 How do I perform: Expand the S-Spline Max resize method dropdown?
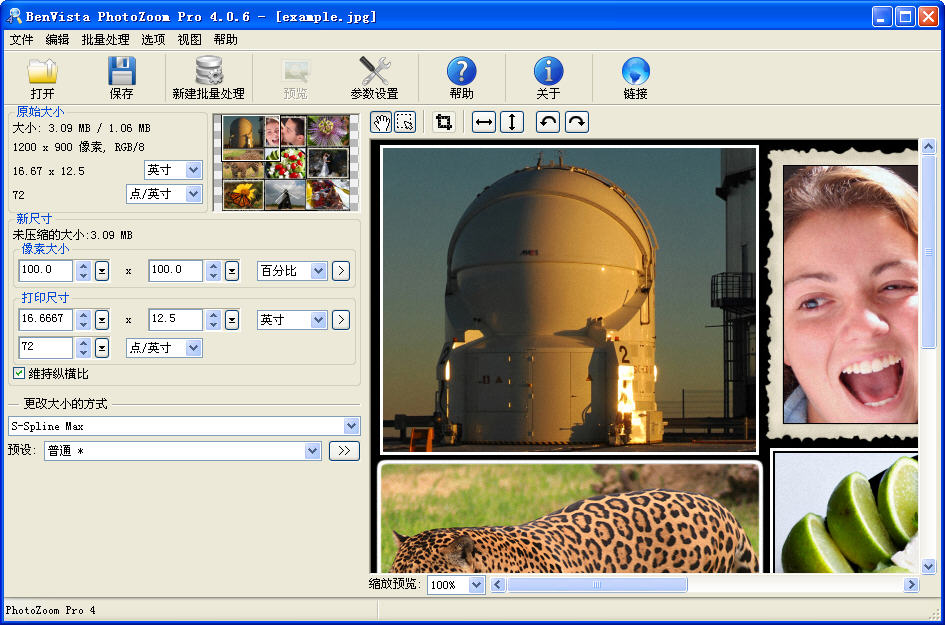click(x=351, y=426)
